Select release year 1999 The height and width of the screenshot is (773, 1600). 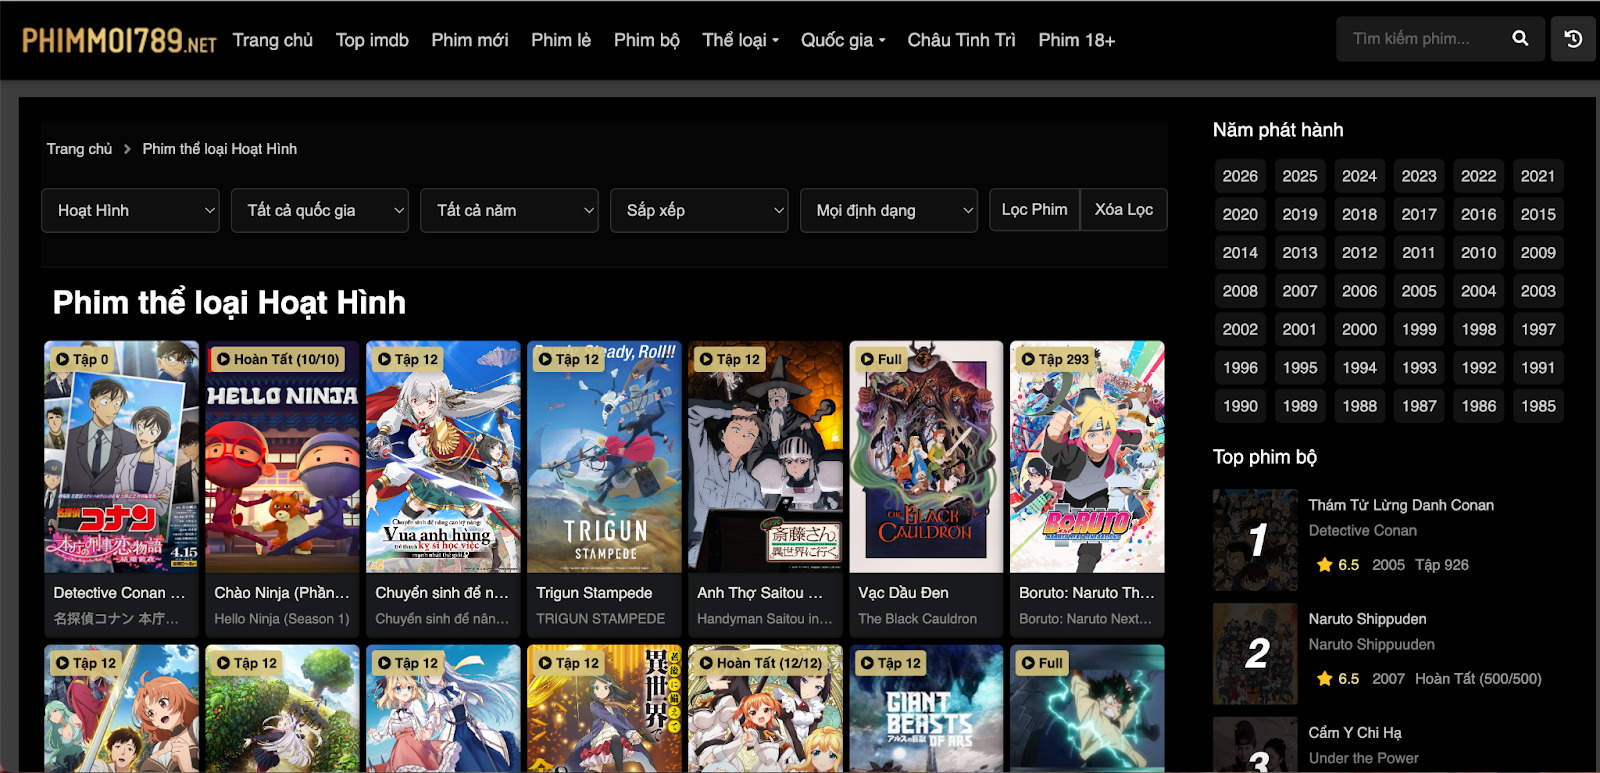1419,329
